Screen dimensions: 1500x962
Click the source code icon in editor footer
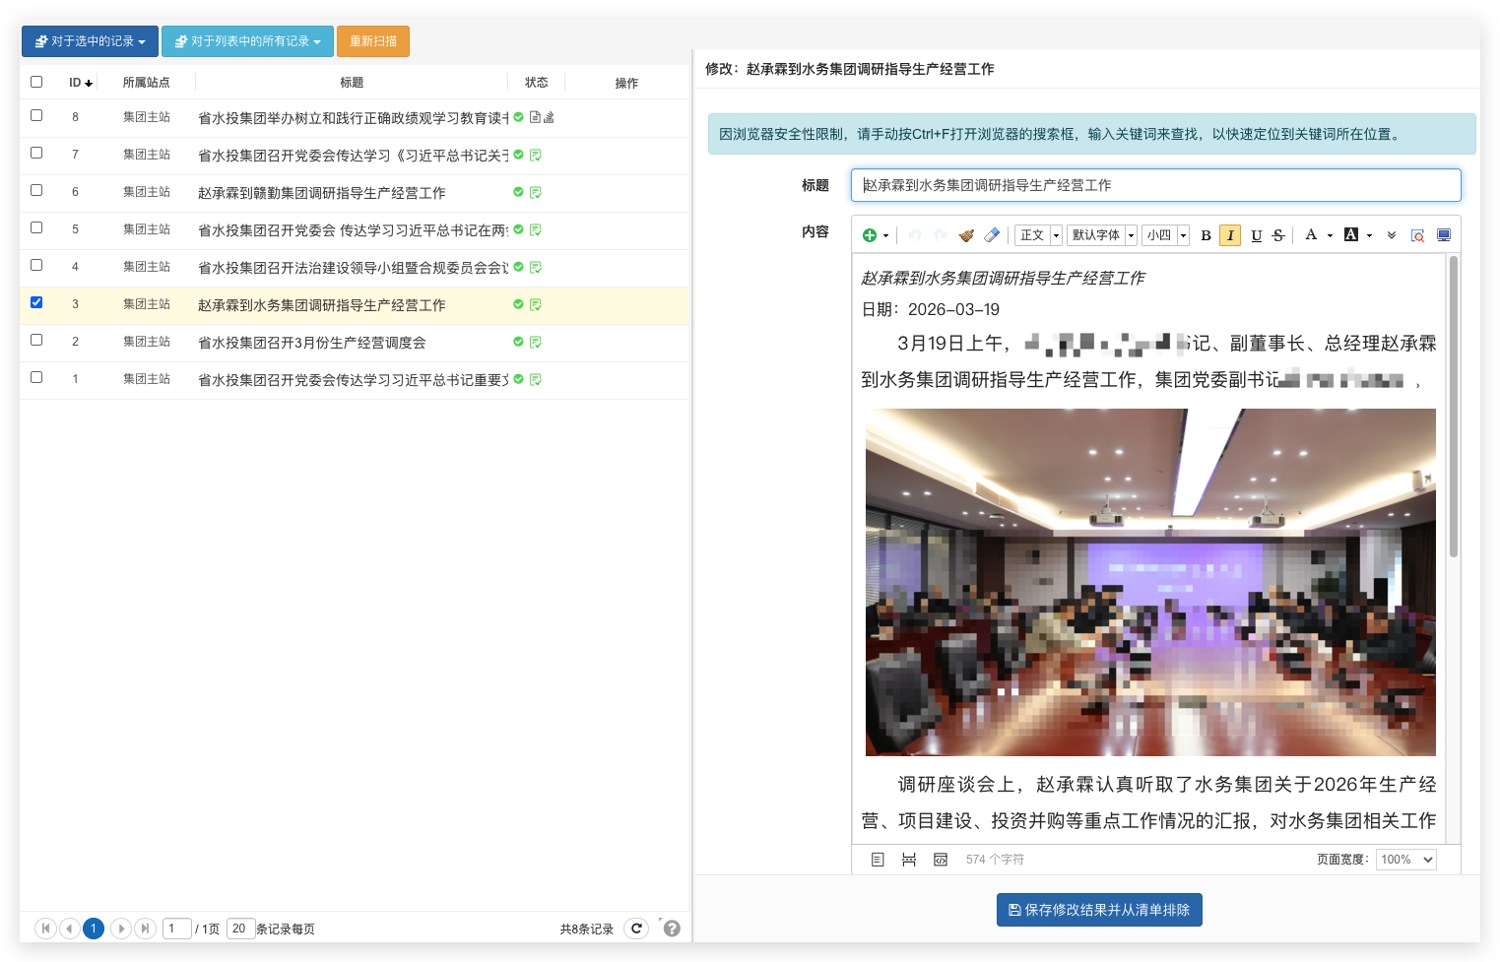[940, 859]
